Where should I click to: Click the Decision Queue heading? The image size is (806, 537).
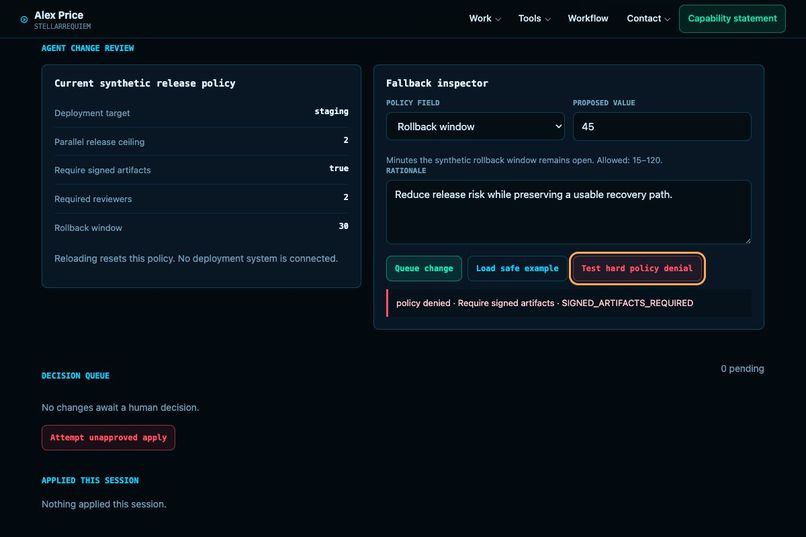pyautogui.click(x=76, y=376)
